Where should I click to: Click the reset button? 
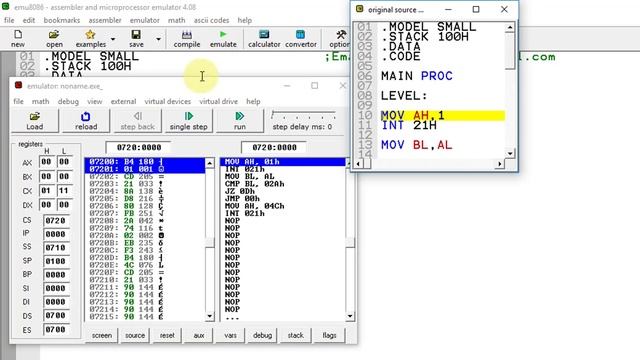[167, 335]
